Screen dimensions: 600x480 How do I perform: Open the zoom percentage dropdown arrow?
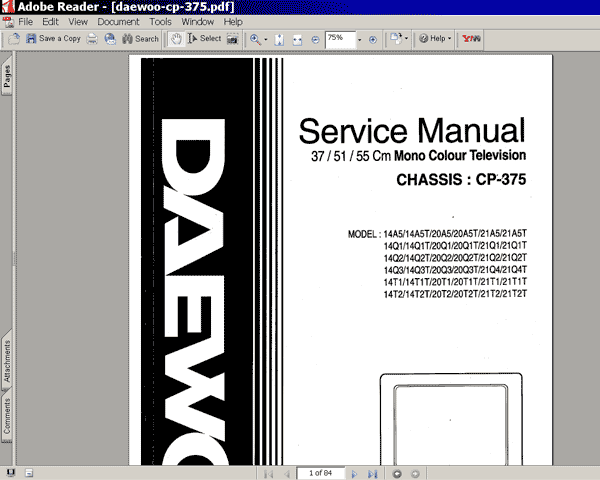pyautogui.click(x=360, y=40)
